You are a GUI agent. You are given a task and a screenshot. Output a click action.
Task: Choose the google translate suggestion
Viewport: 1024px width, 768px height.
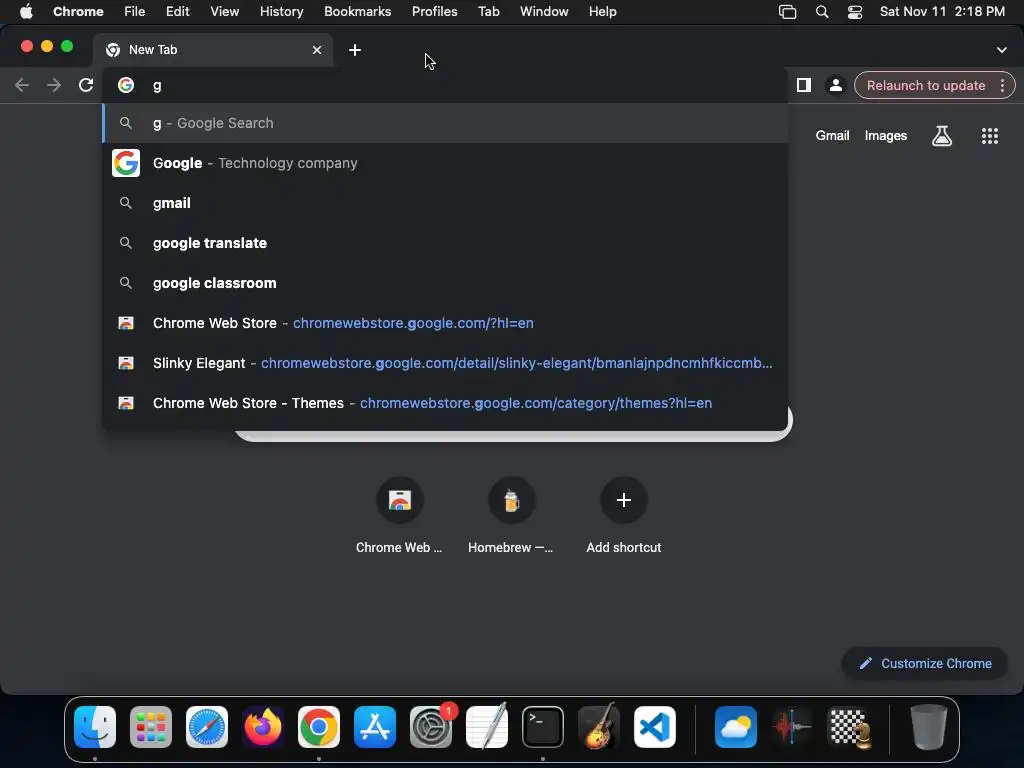click(x=445, y=243)
